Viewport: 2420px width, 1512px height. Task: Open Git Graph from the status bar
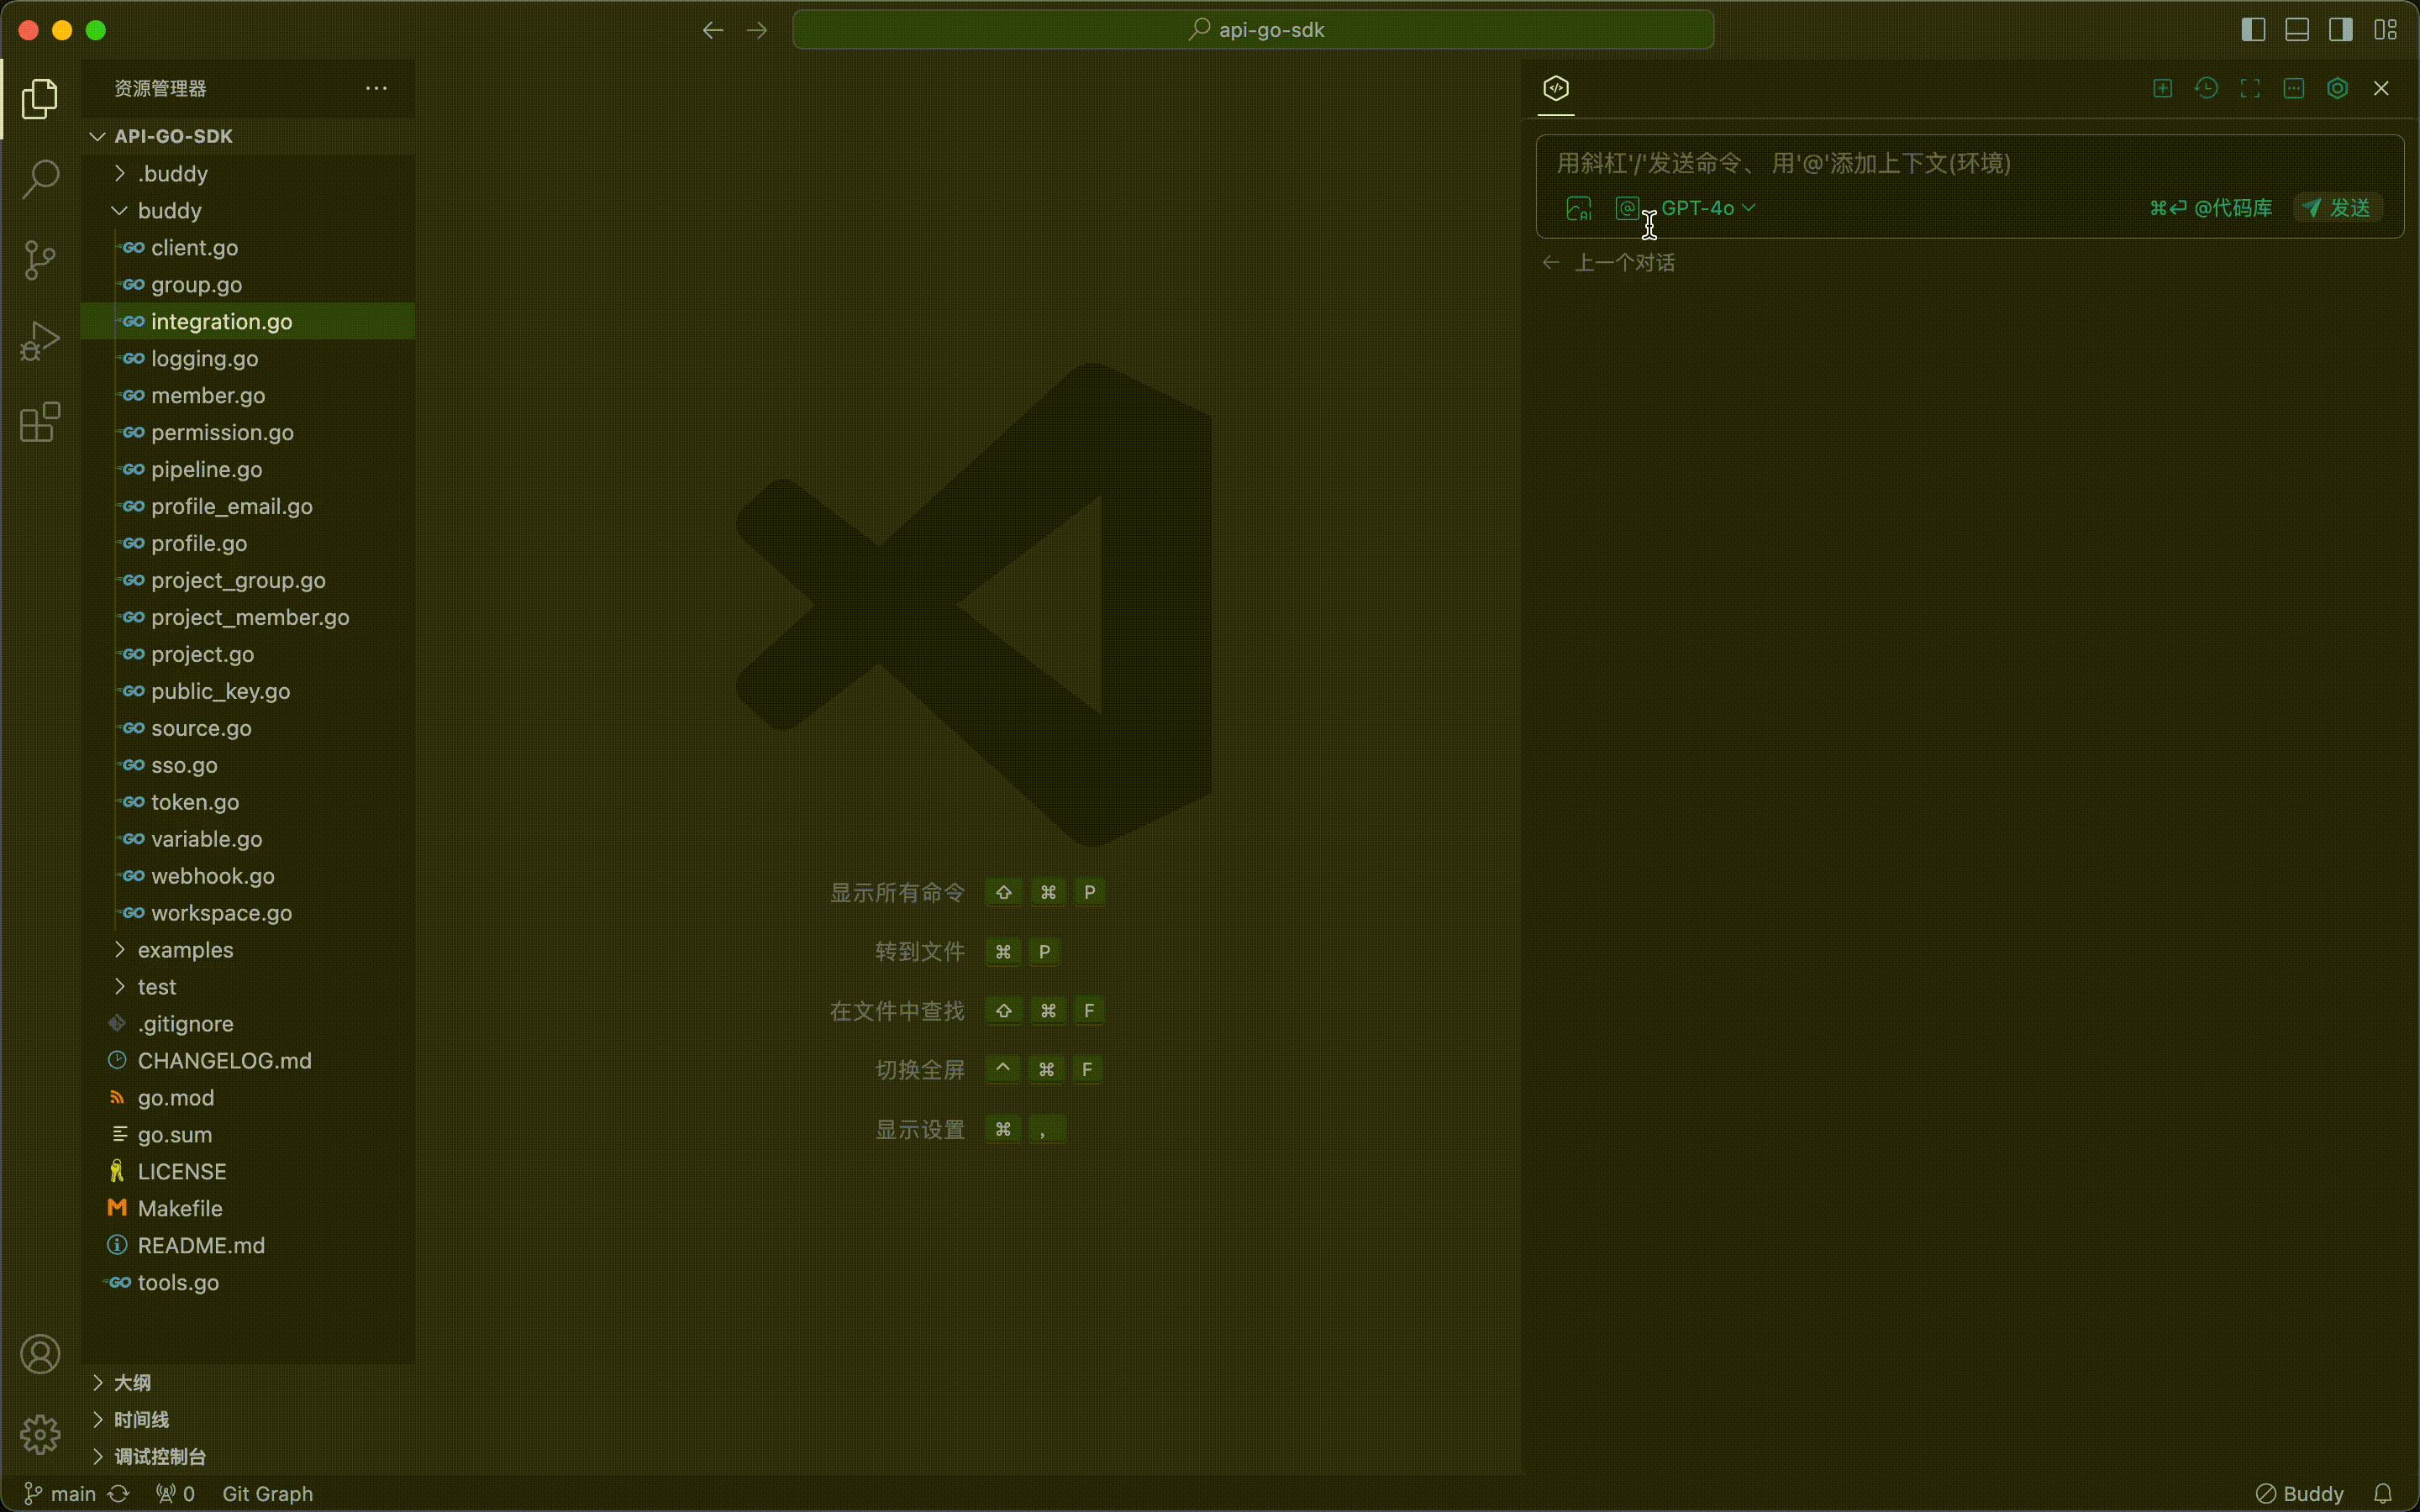(266, 1493)
